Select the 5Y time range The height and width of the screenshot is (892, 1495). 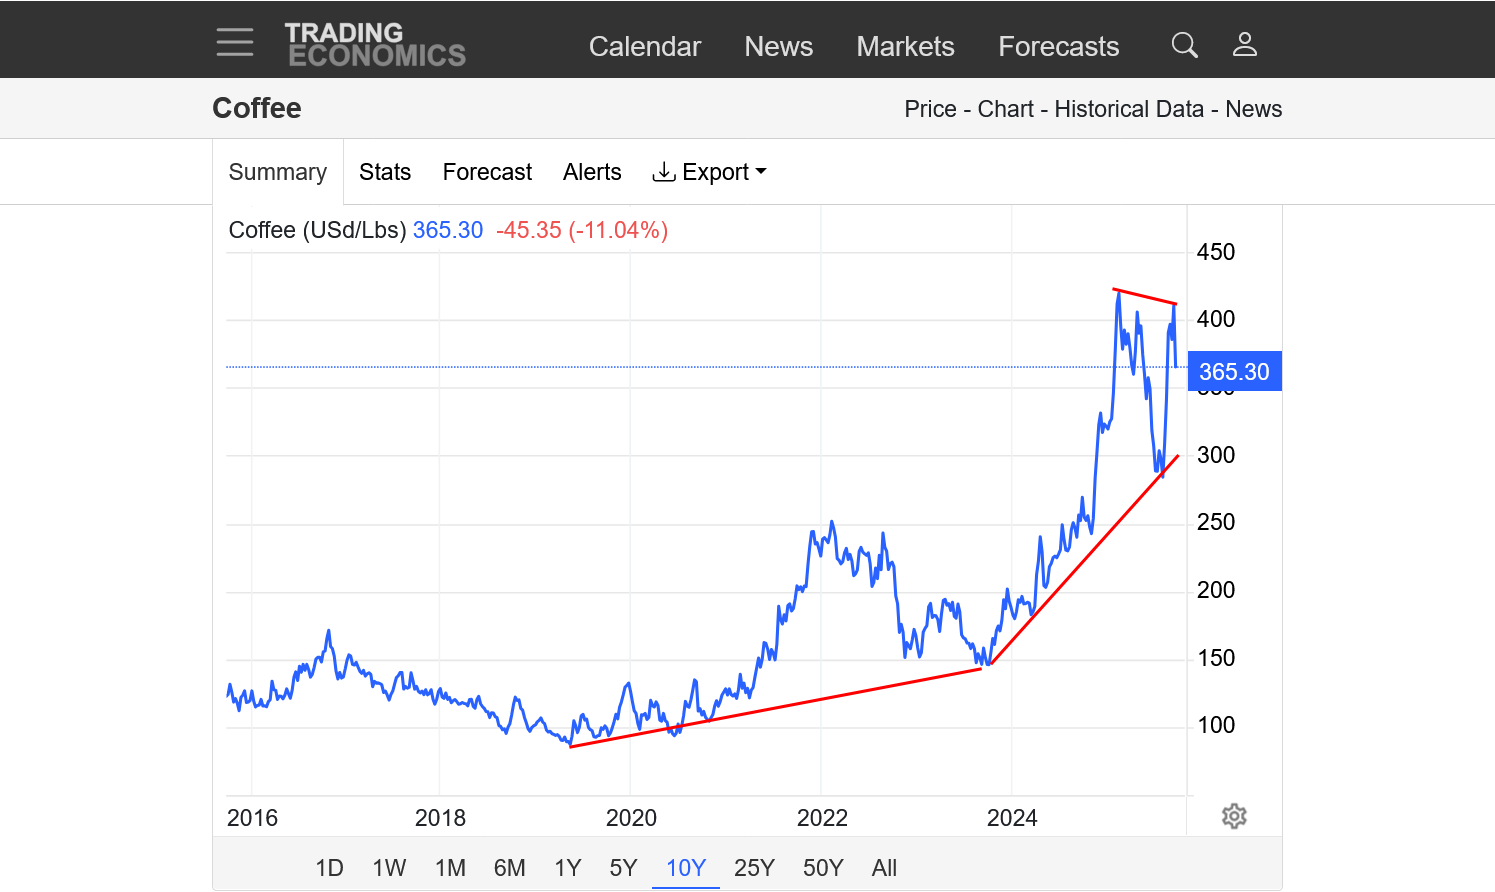coord(623,868)
